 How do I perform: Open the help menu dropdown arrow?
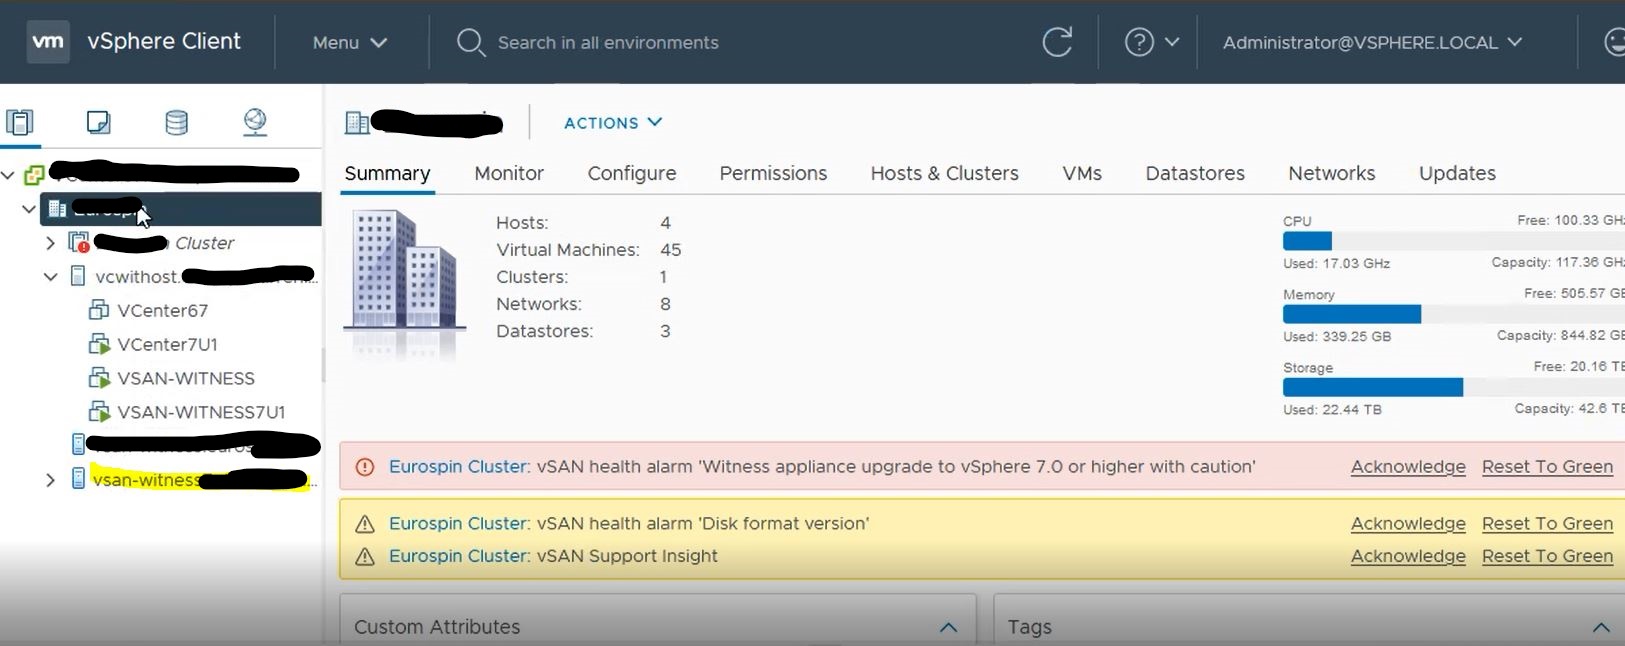coord(1172,42)
